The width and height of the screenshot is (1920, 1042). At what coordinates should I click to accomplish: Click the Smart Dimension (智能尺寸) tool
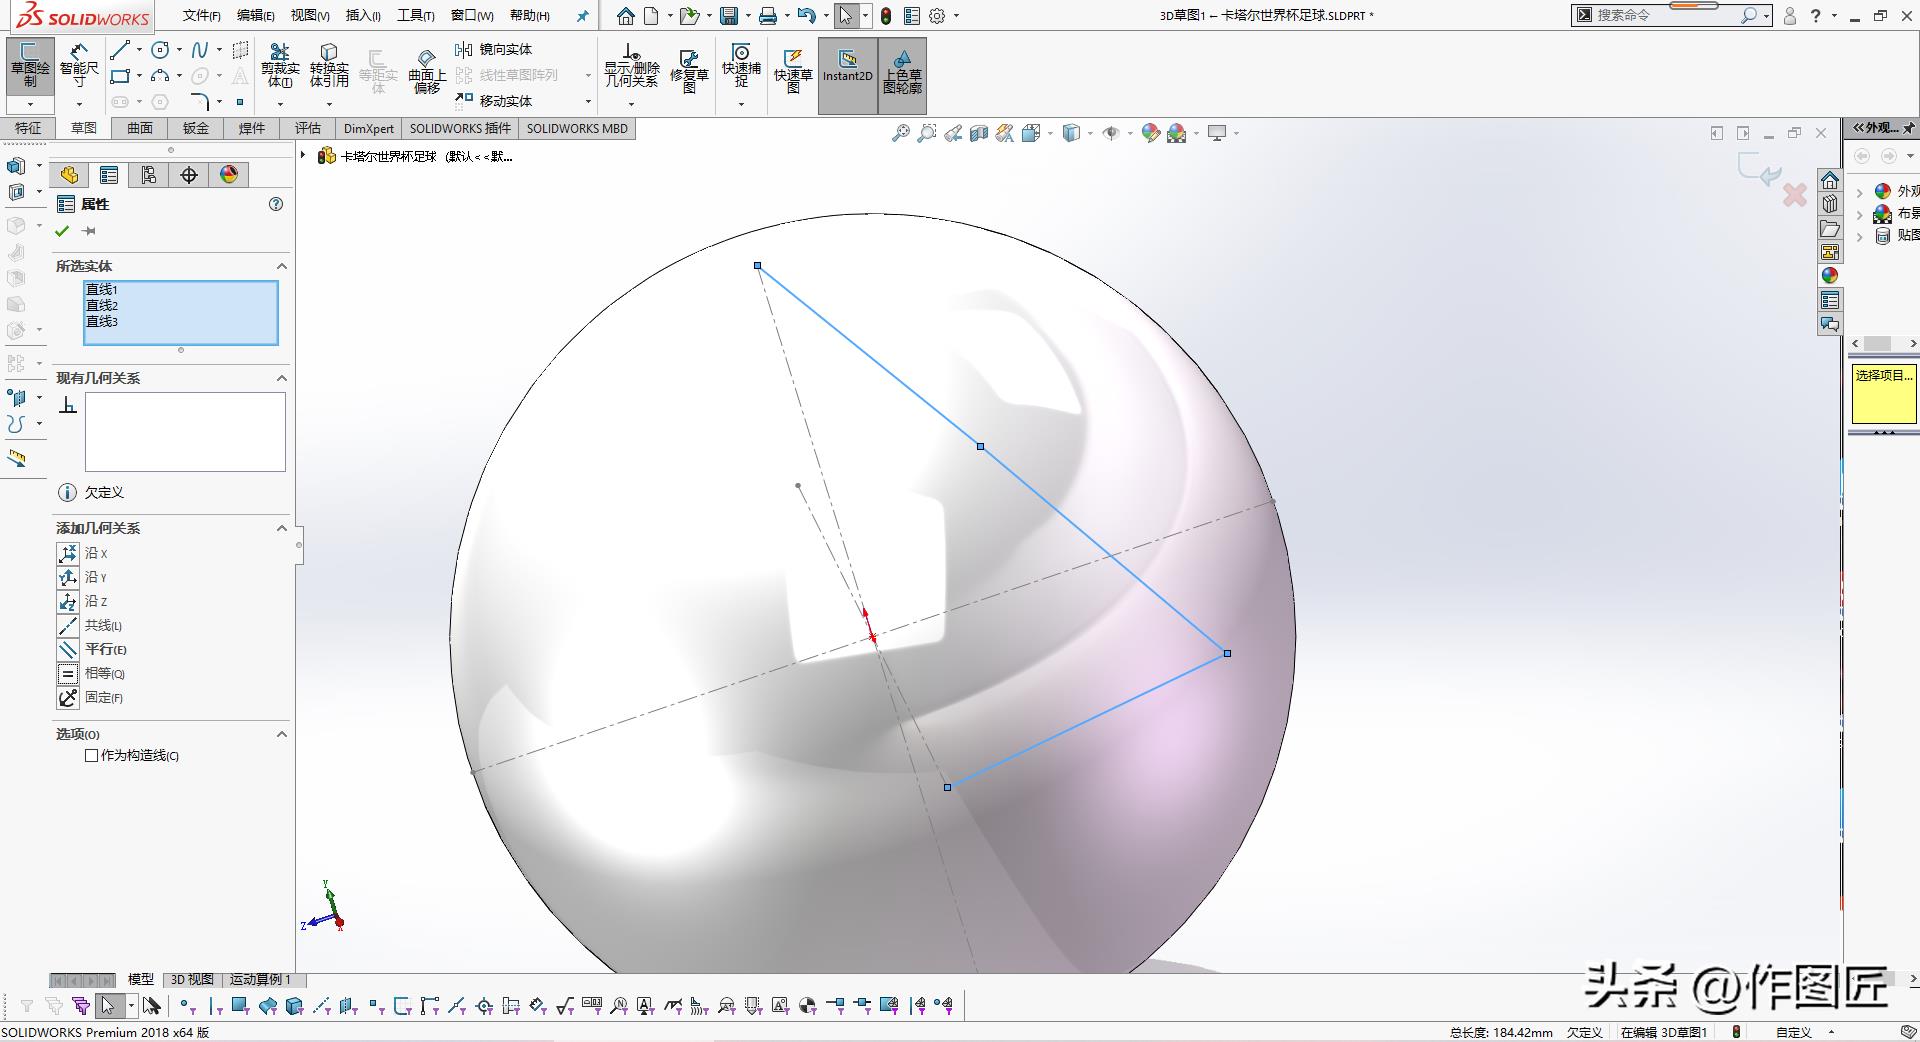(79, 62)
